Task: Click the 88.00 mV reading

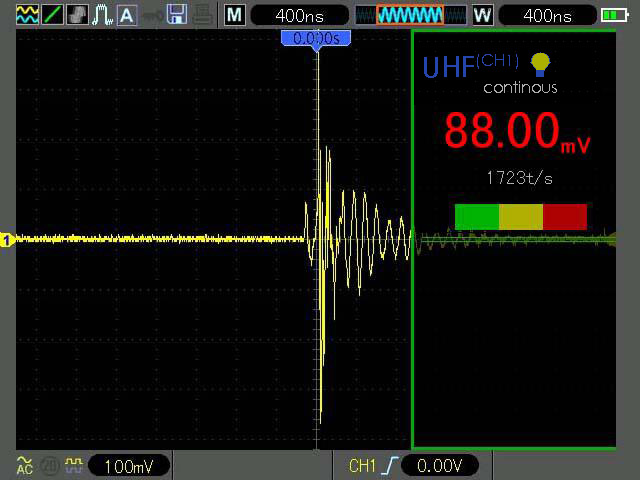Action: click(517, 131)
